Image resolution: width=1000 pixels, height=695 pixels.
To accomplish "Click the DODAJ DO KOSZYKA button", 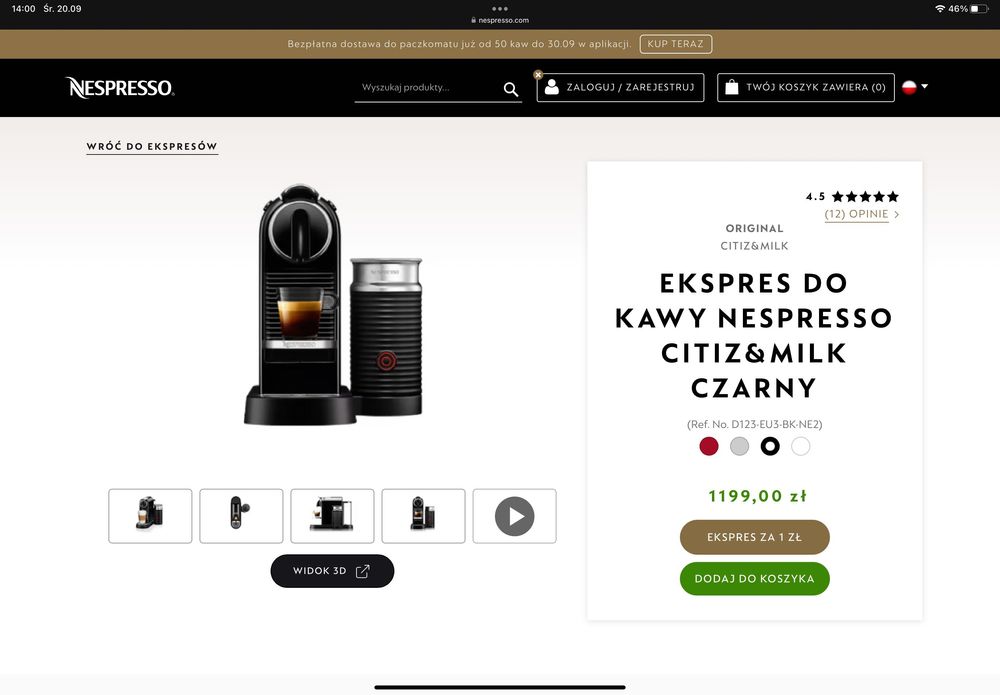I will [754, 578].
